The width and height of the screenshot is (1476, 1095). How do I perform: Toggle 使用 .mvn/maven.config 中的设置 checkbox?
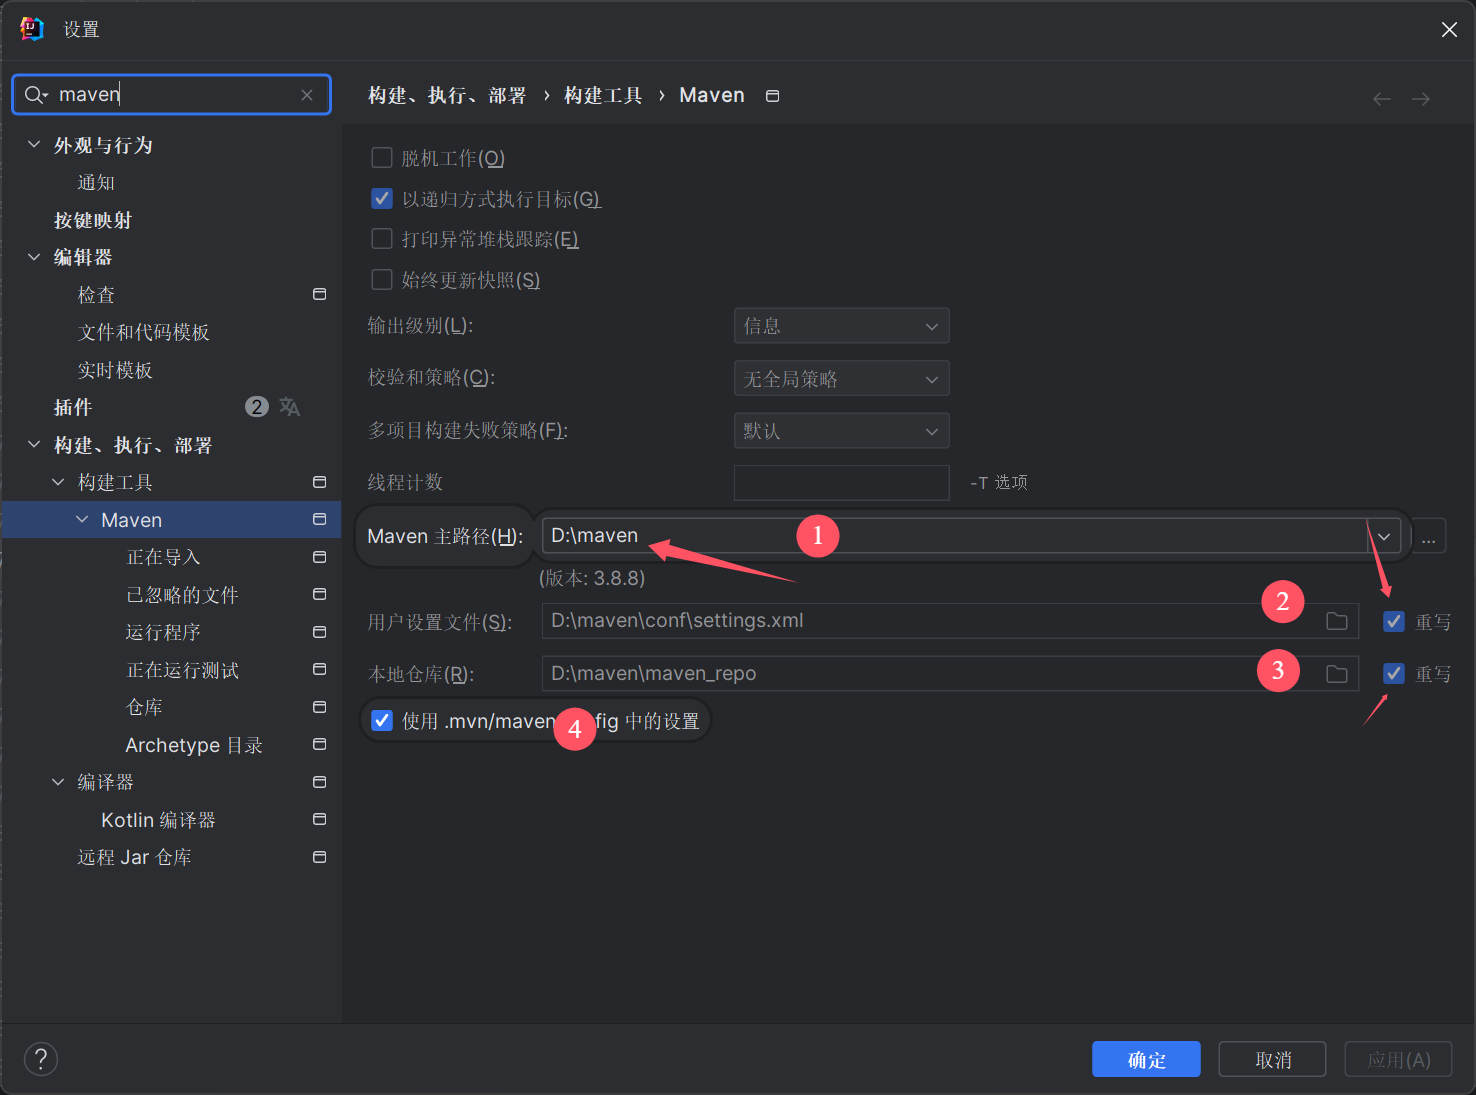coord(382,721)
